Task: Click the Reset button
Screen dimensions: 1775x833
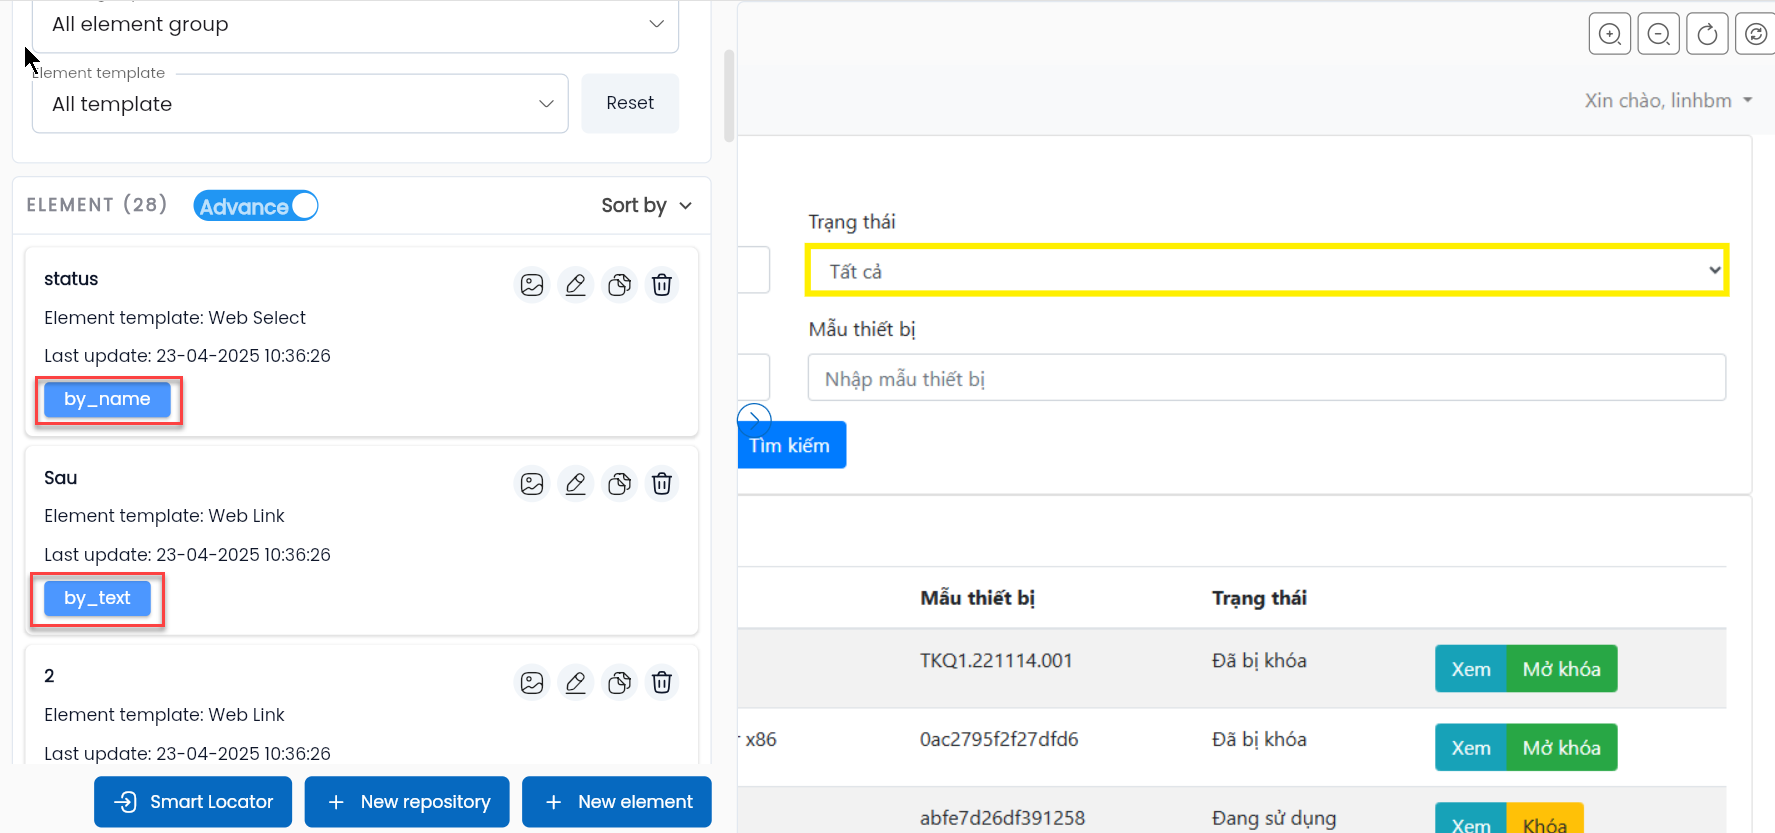Action: pyautogui.click(x=630, y=103)
